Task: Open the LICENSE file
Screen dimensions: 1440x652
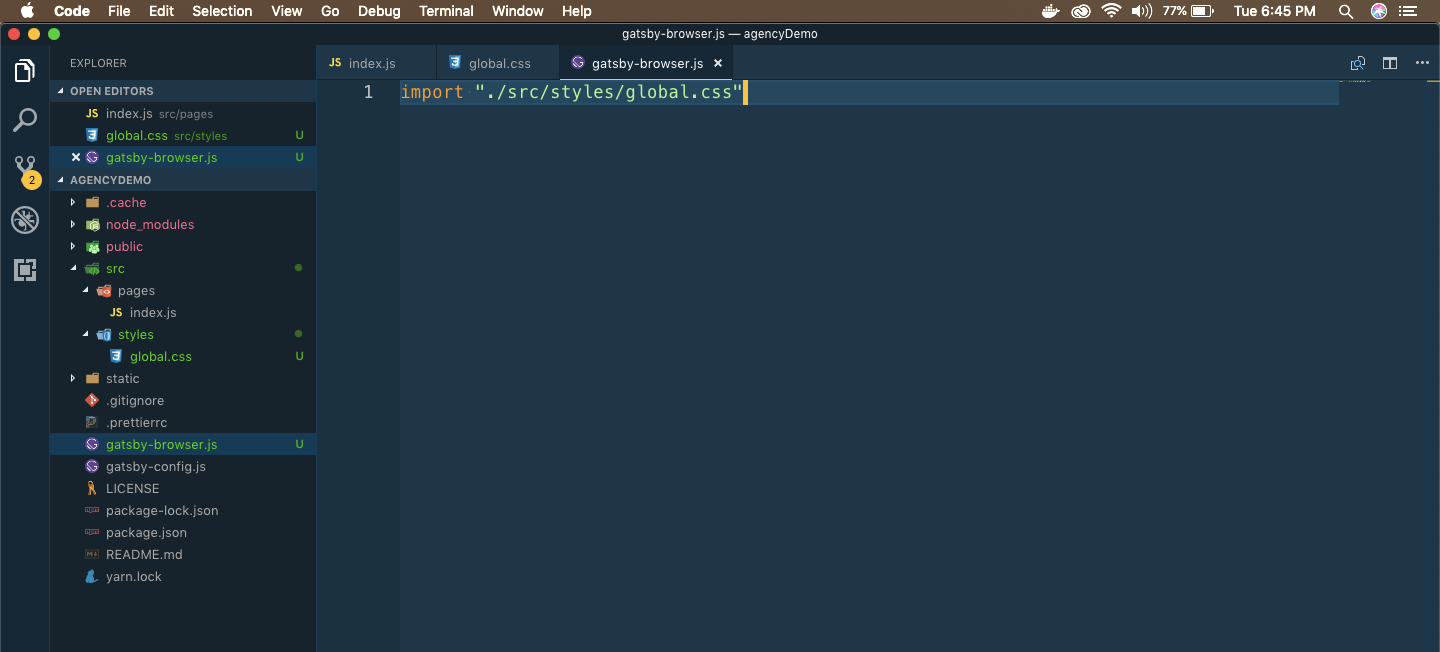Action: [183, 488]
